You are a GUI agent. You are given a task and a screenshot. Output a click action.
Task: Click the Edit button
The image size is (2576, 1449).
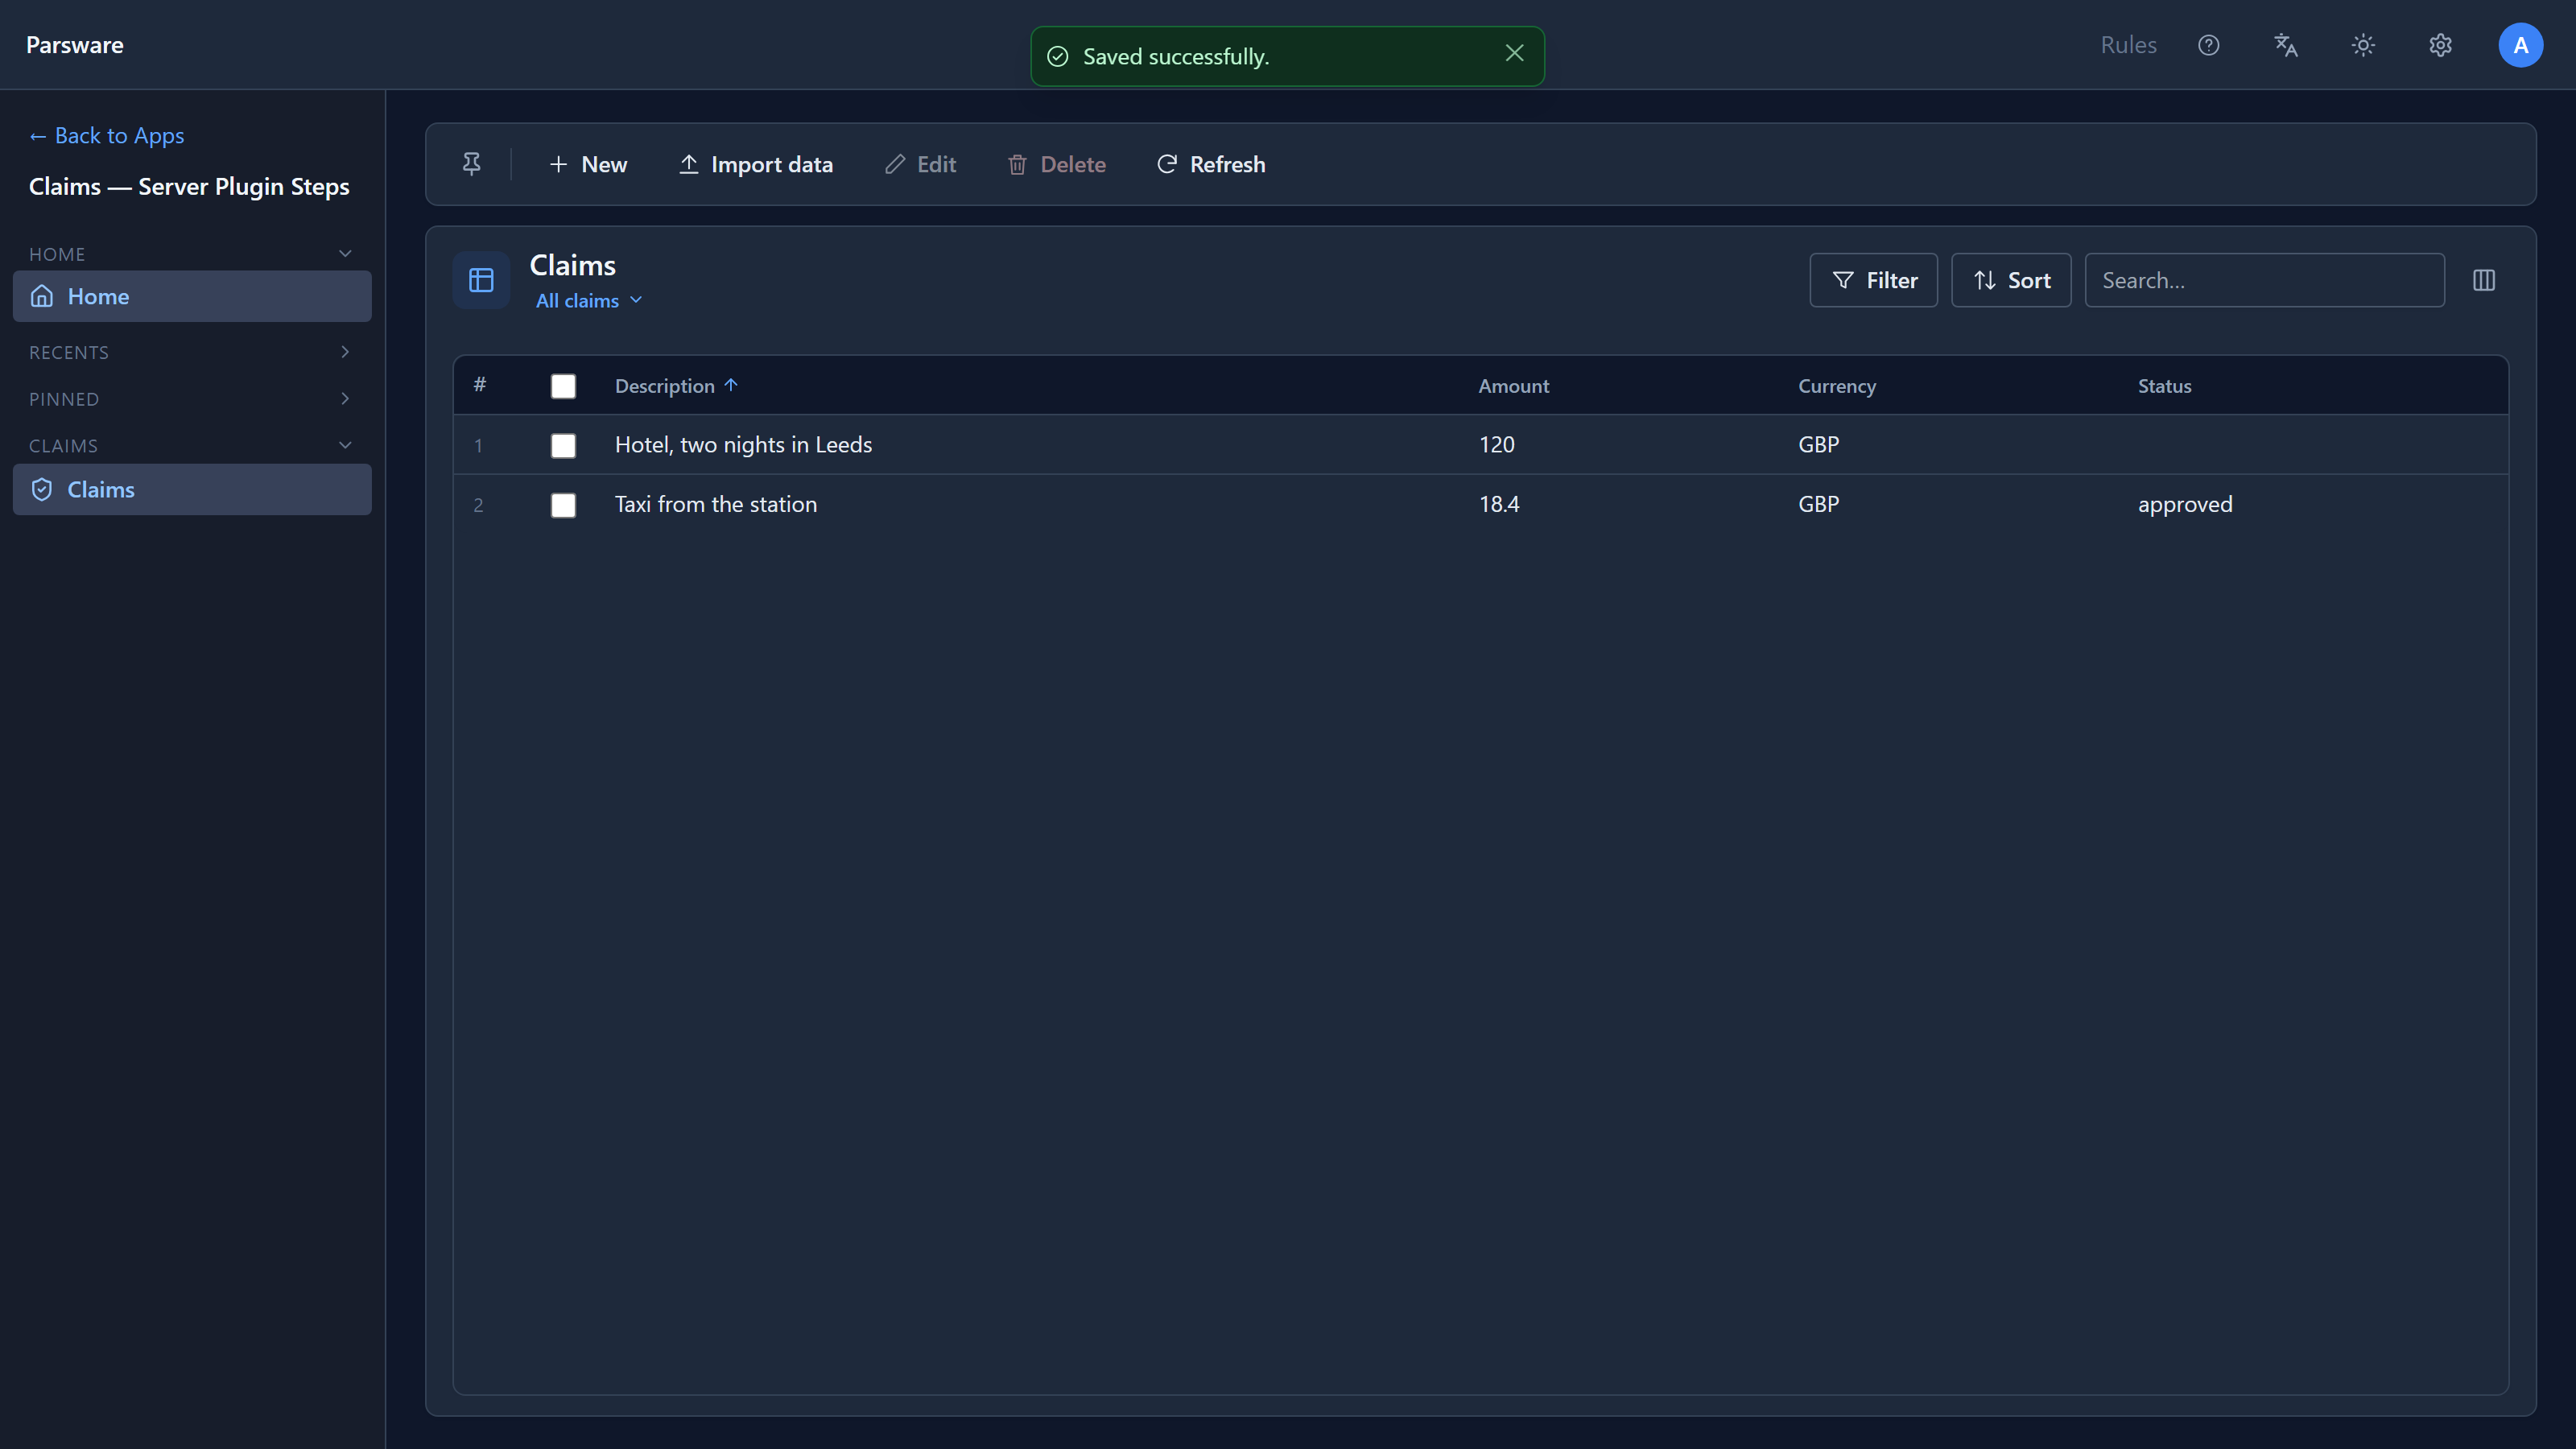(x=920, y=164)
